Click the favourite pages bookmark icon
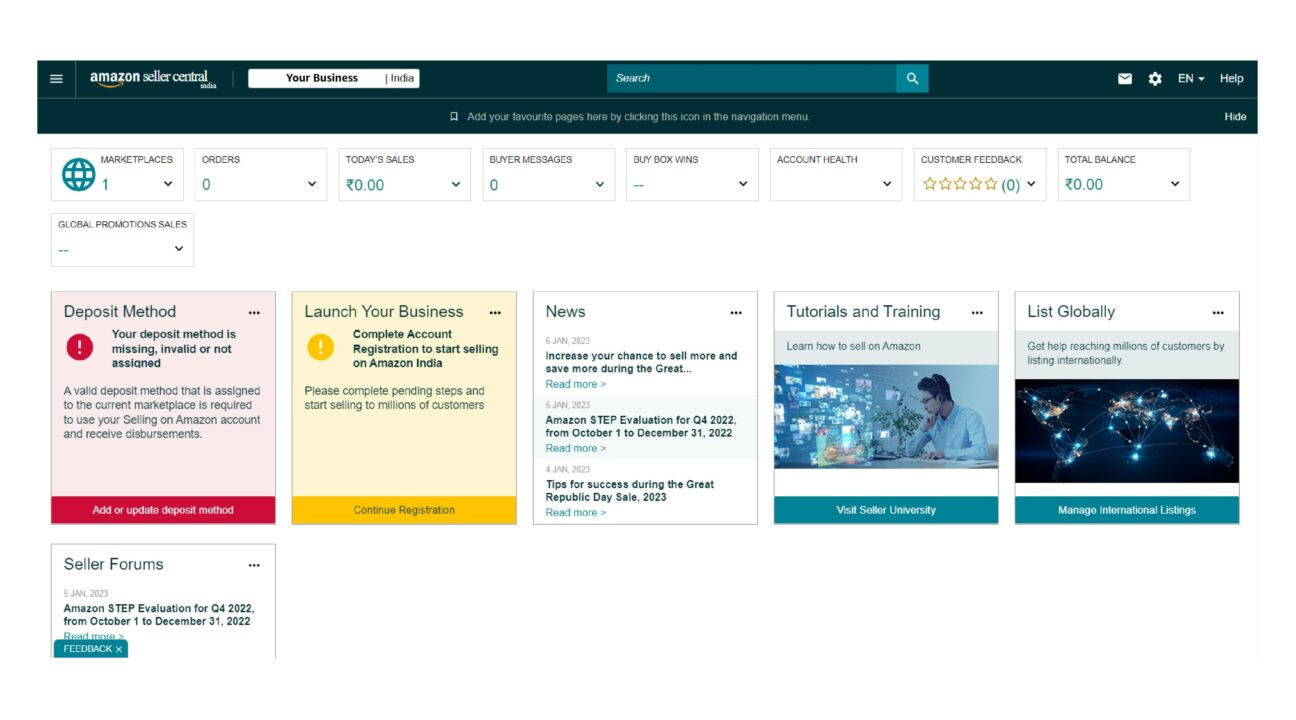 click(x=455, y=116)
